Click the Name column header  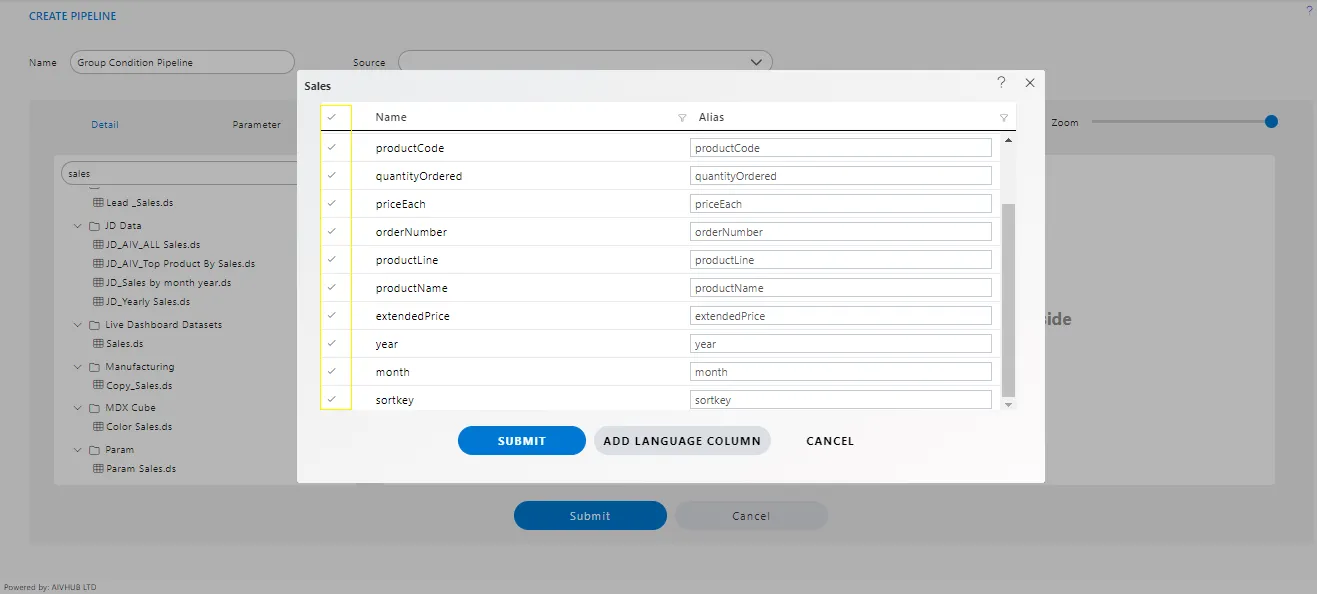pyautogui.click(x=391, y=117)
